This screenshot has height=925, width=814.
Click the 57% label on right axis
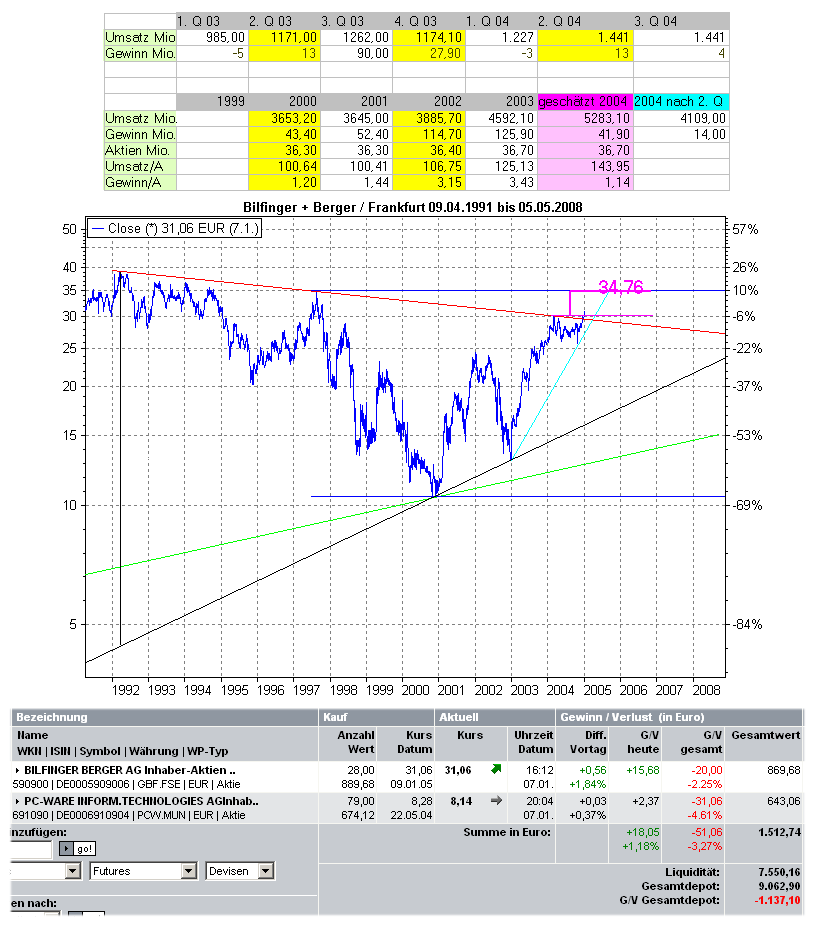click(x=745, y=229)
